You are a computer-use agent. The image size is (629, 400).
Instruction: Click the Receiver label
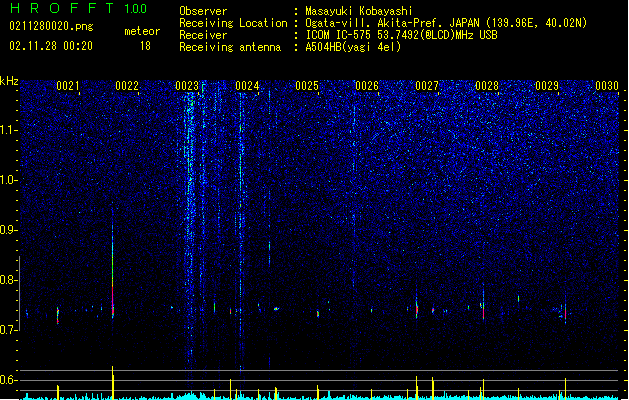coord(203,35)
